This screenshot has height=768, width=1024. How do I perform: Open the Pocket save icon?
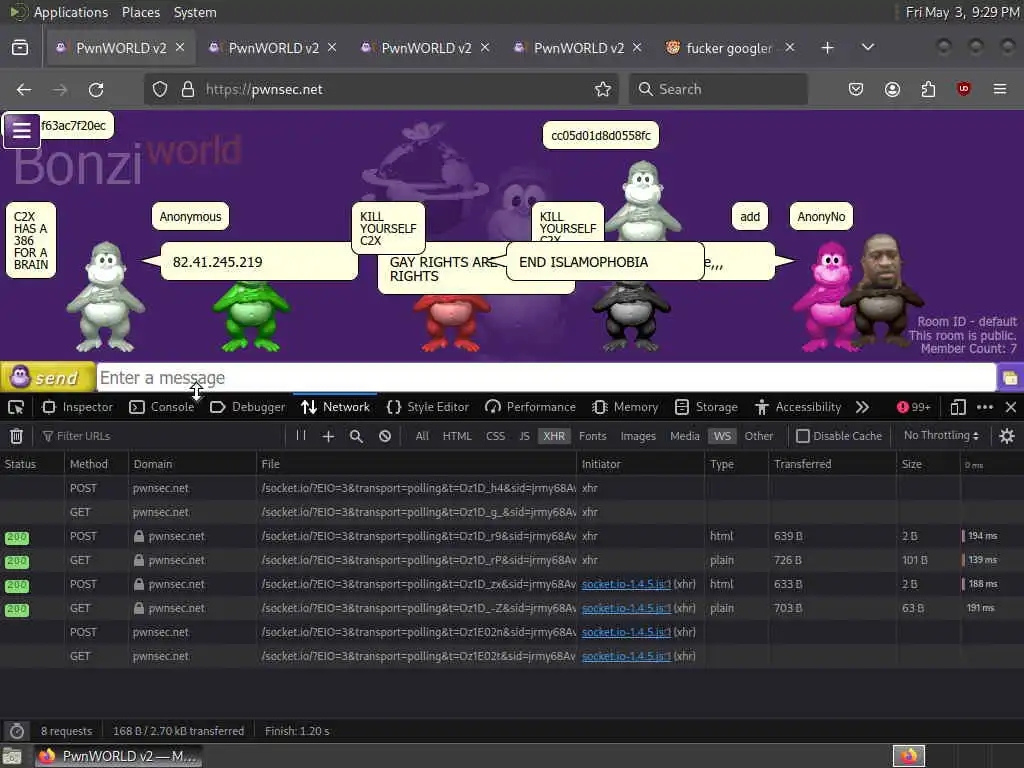click(856, 89)
